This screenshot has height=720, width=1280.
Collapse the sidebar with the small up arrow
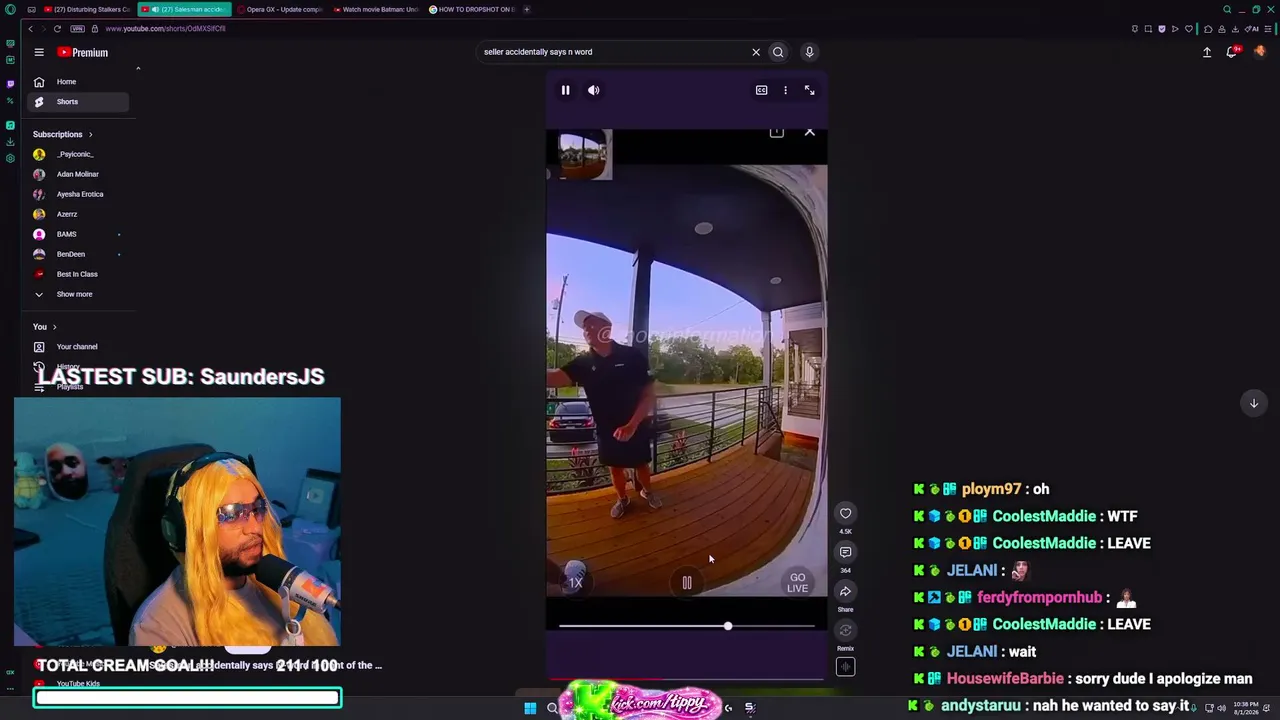(138, 68)
